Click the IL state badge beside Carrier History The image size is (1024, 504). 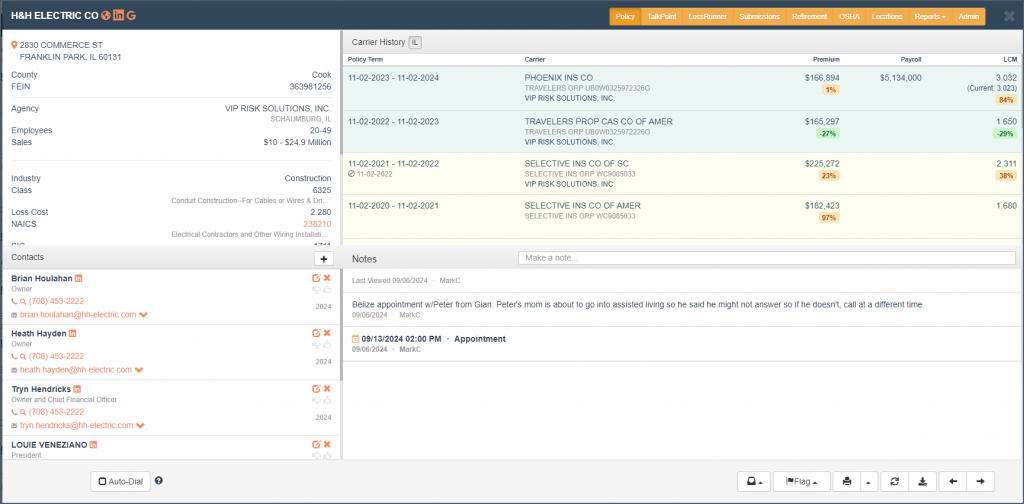415,42
